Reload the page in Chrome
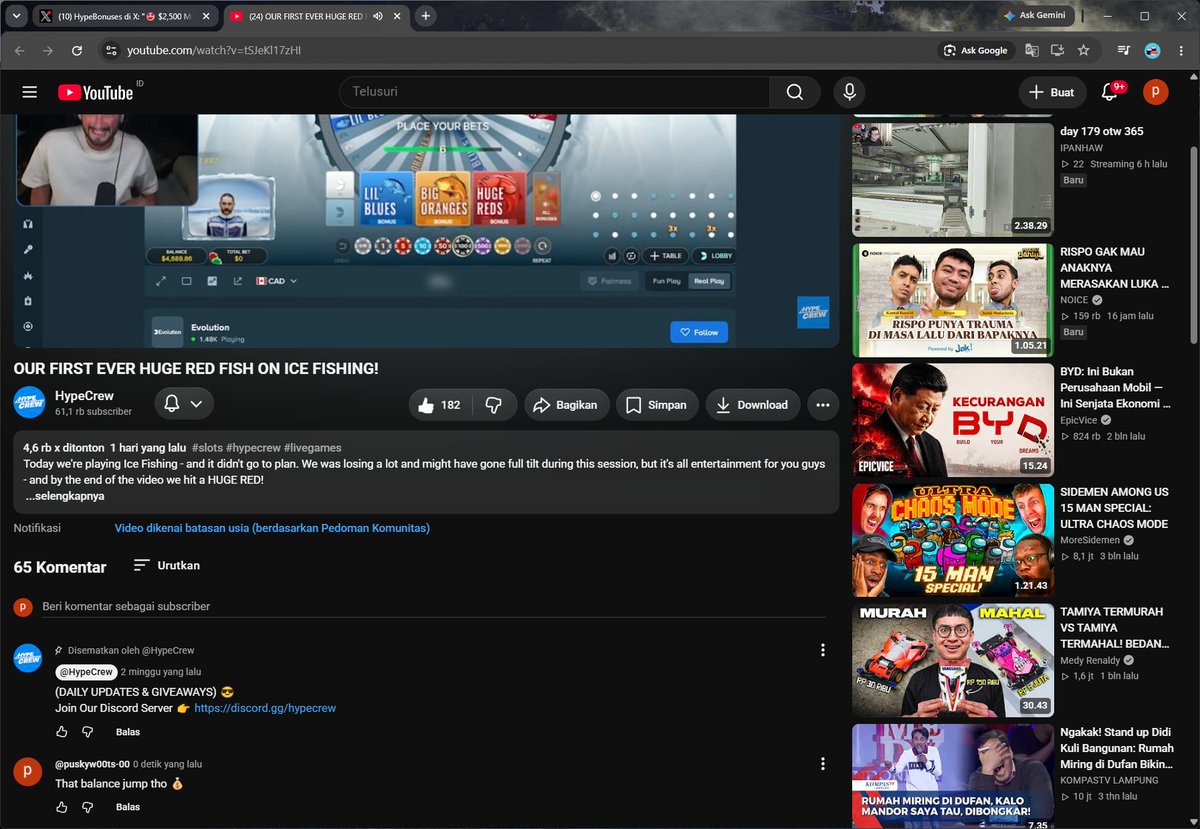 [77, 50]
